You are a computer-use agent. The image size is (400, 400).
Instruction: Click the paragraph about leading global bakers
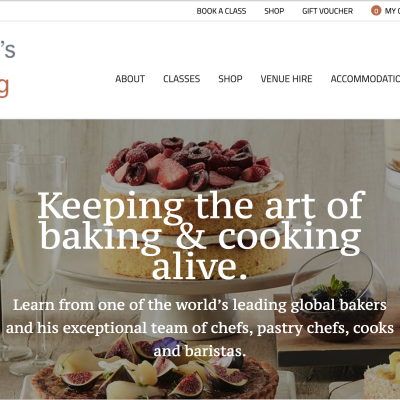tap(200, 328)
